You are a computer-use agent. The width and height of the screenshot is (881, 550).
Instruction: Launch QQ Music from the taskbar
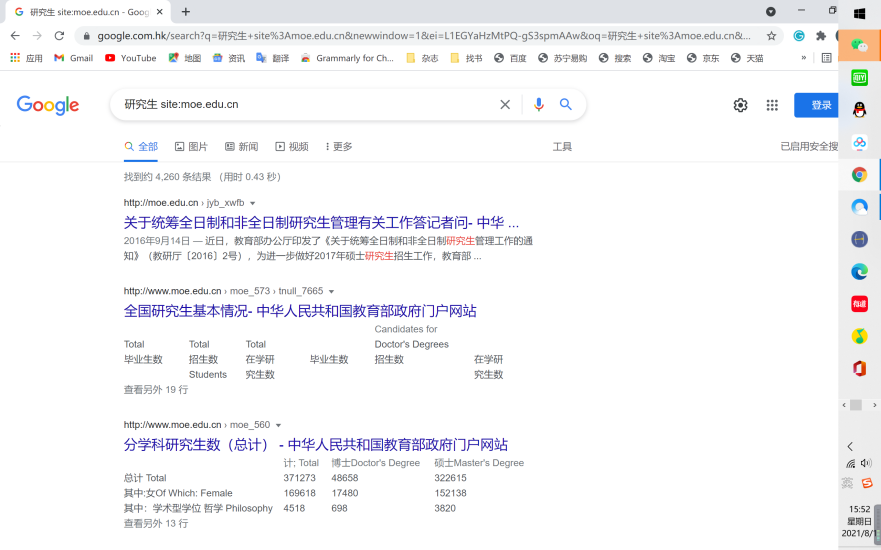(x=859, y=336)
